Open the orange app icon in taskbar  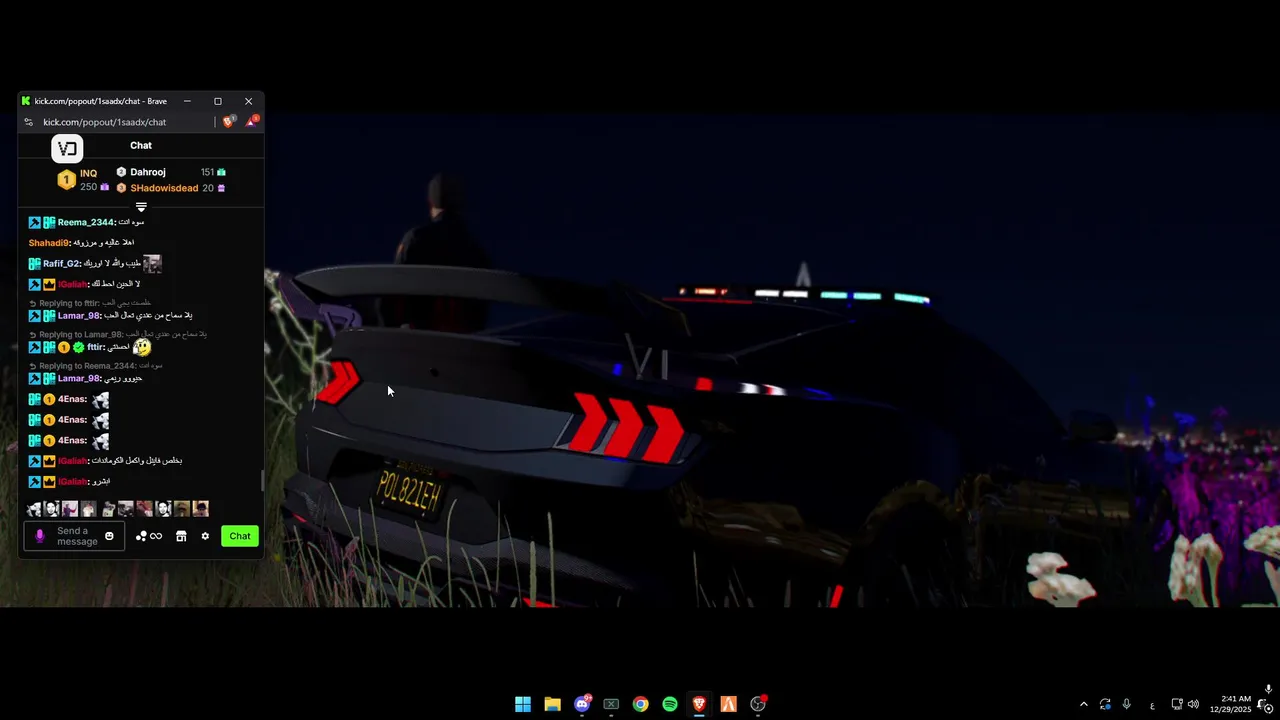pyautogui.click(x=729, y=704)
